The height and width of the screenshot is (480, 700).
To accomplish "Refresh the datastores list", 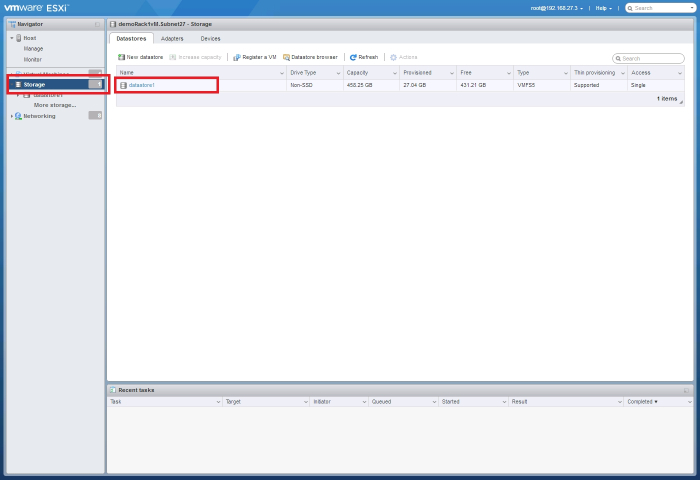I will click(x=364, y=57).
